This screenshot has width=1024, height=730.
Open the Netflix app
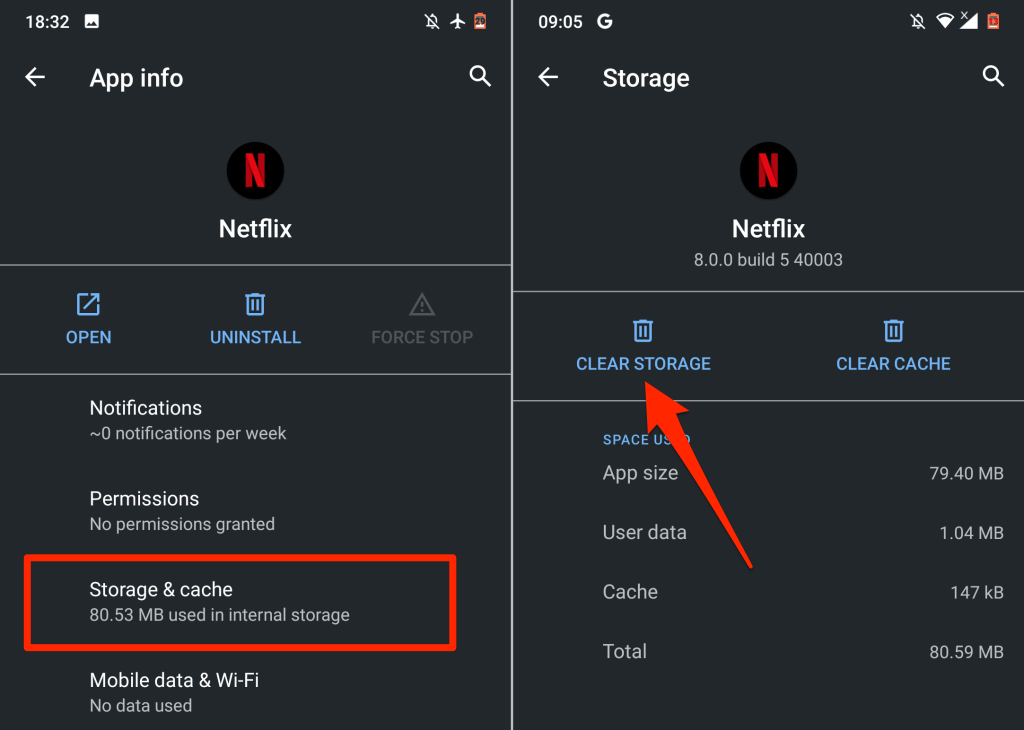click(89, 318)
